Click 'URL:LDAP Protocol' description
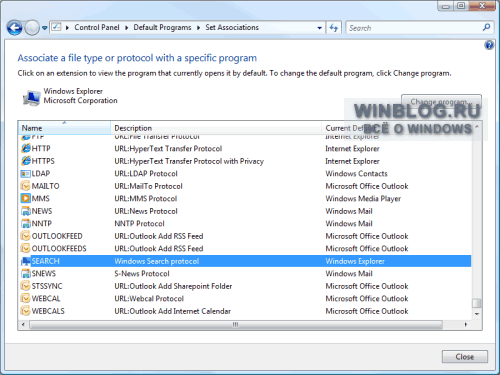Screen dimensions: 500x375 point(146,174)
